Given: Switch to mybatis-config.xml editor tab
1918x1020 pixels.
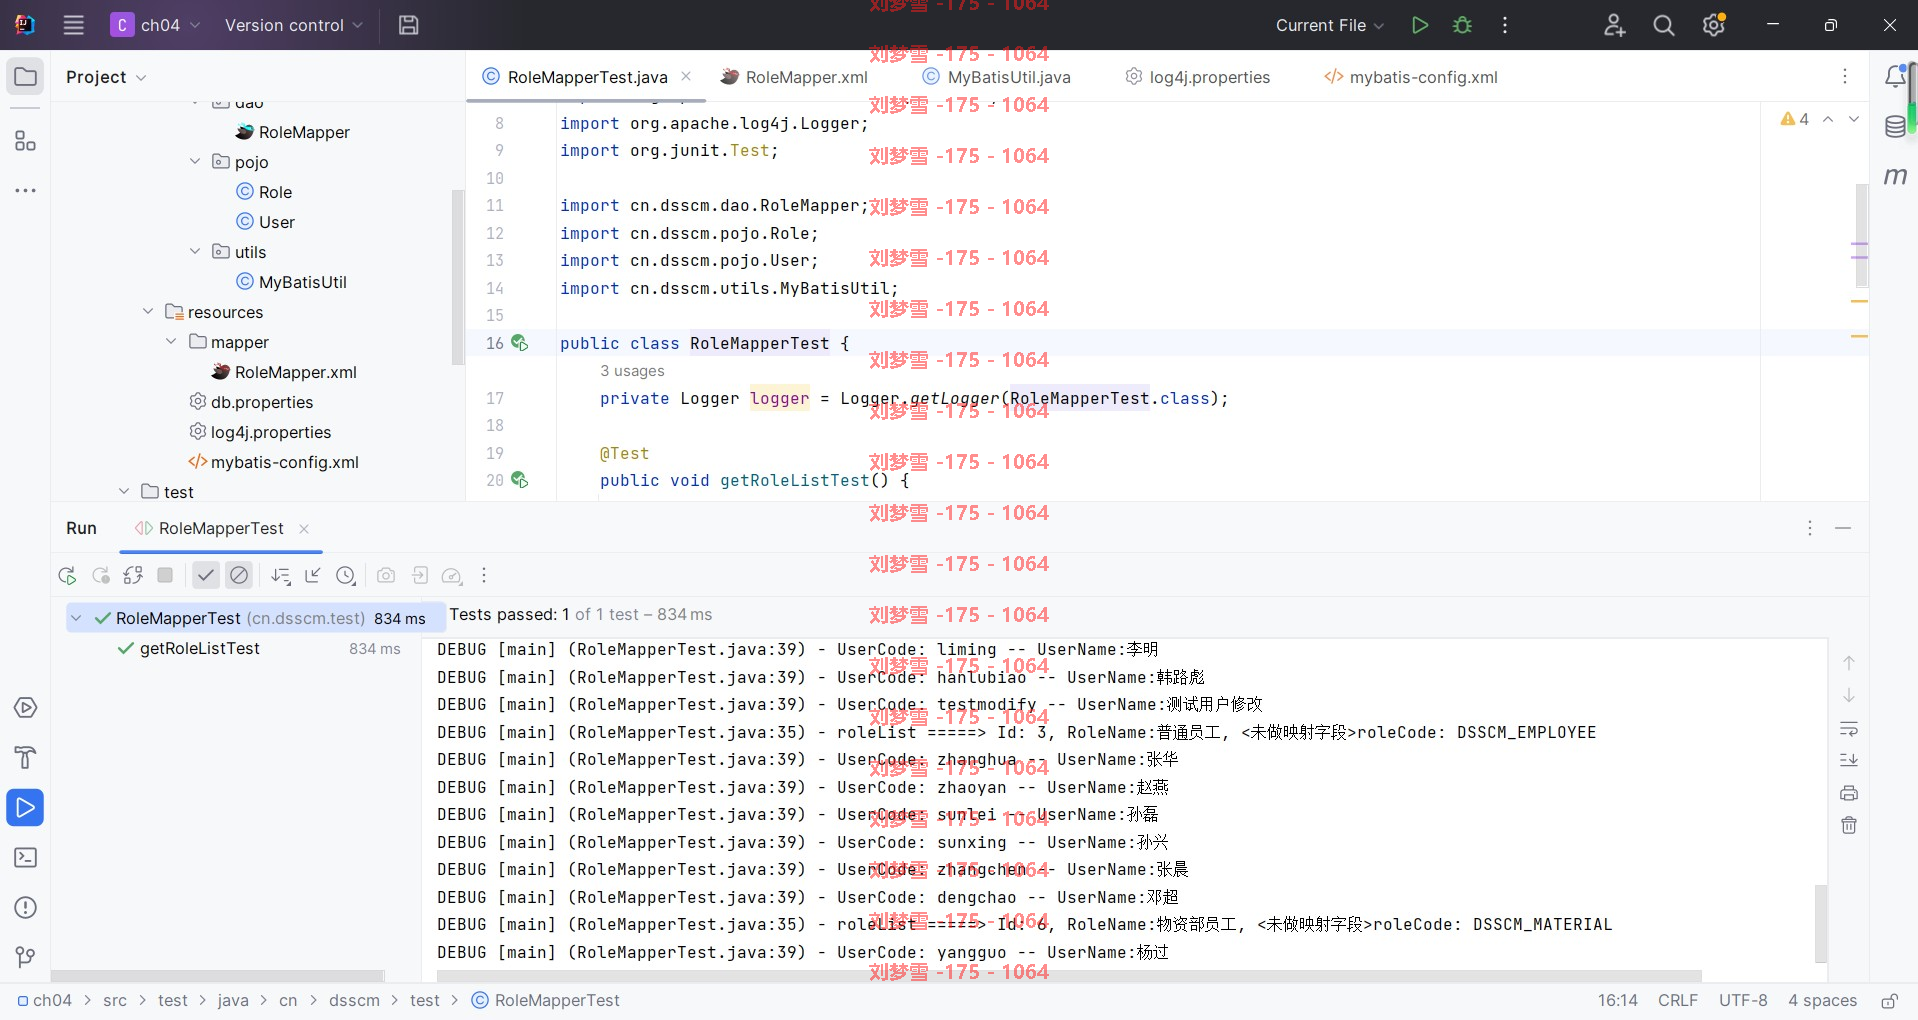Looking at the screenshot, I should 1411,77.
